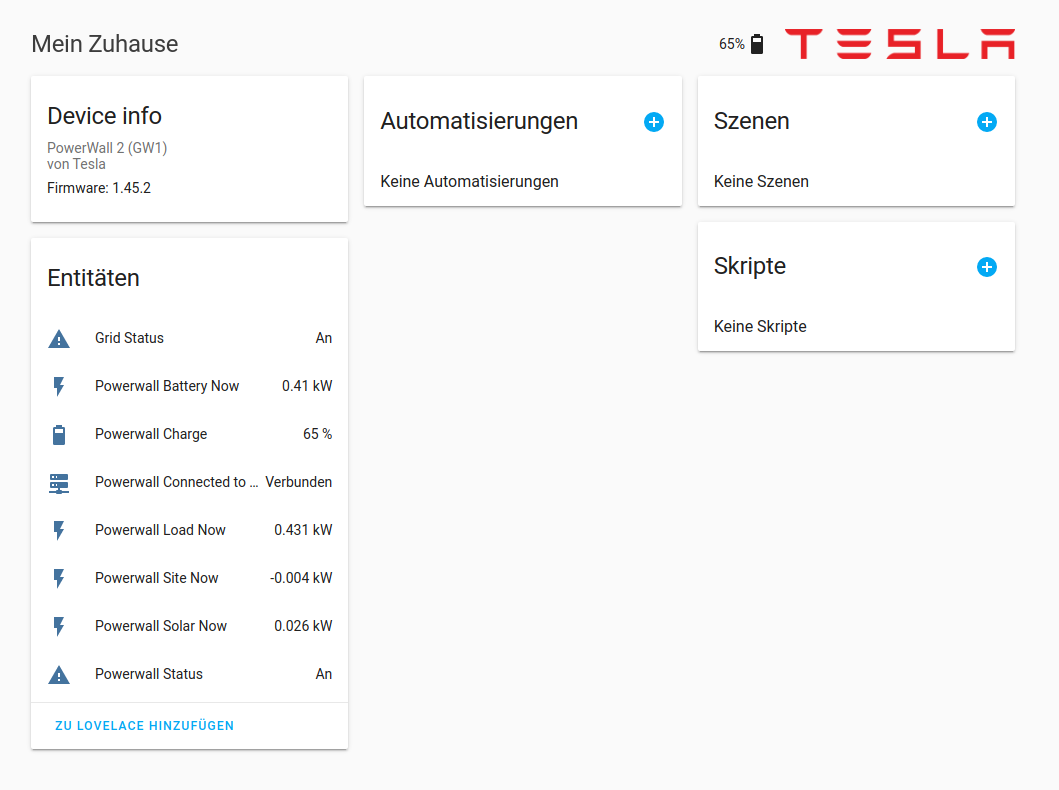The width and height of the screenshot is (1059, 790).
Task: Add a new script in Skripte card
Action: [x=987, y=267]
